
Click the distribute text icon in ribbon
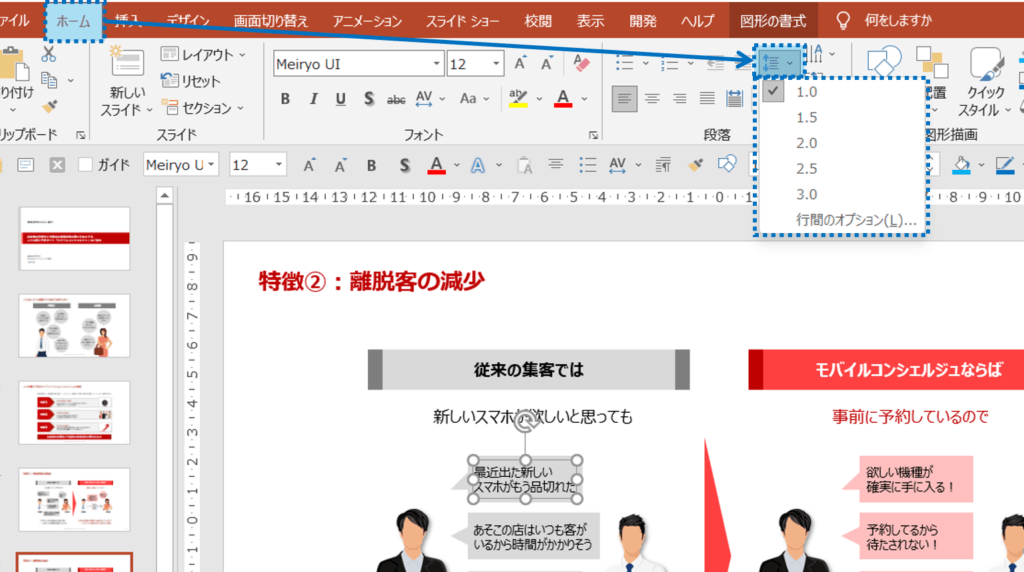pos(734,99)
